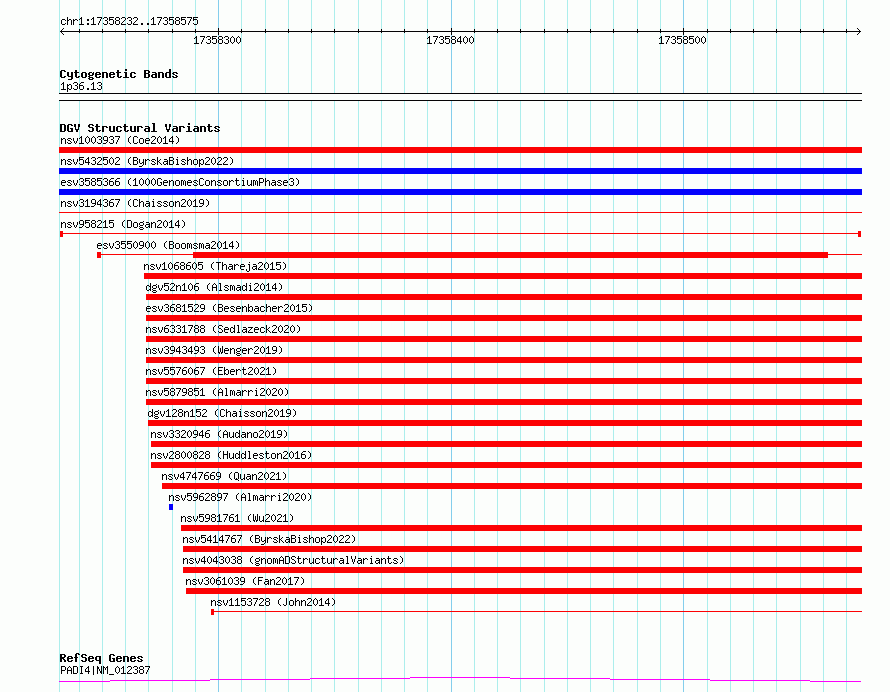The image size is (890, 692).
Task: Open the esv3585366 (1000GenomesConsortiumPhase3) label
Action: click(x=180, y=182)
